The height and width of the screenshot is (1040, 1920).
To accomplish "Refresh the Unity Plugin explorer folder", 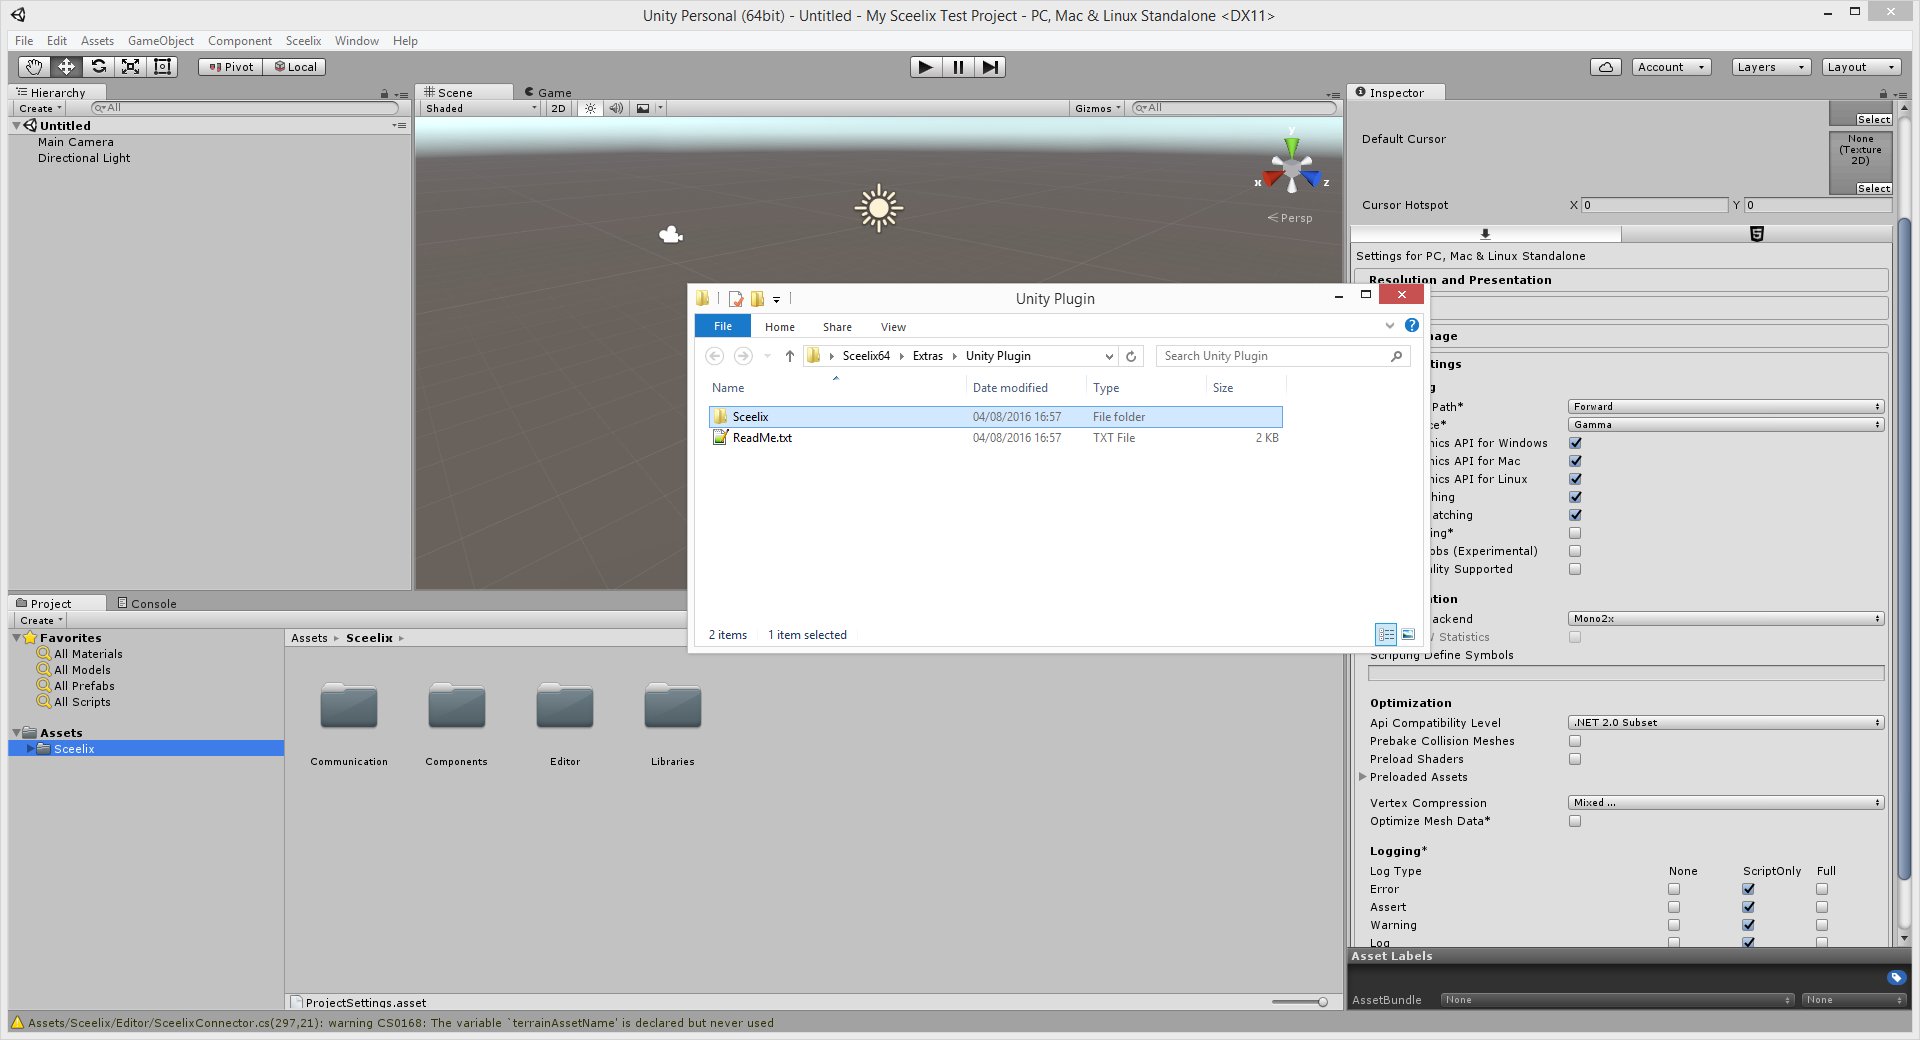I will [1131, 356].
